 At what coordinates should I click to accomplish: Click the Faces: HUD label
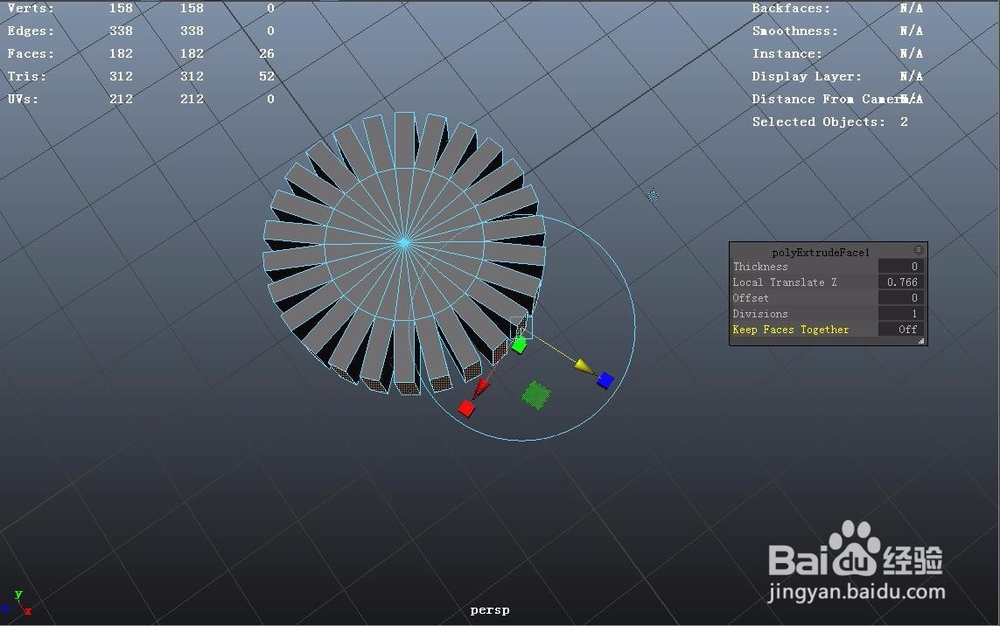31,54
